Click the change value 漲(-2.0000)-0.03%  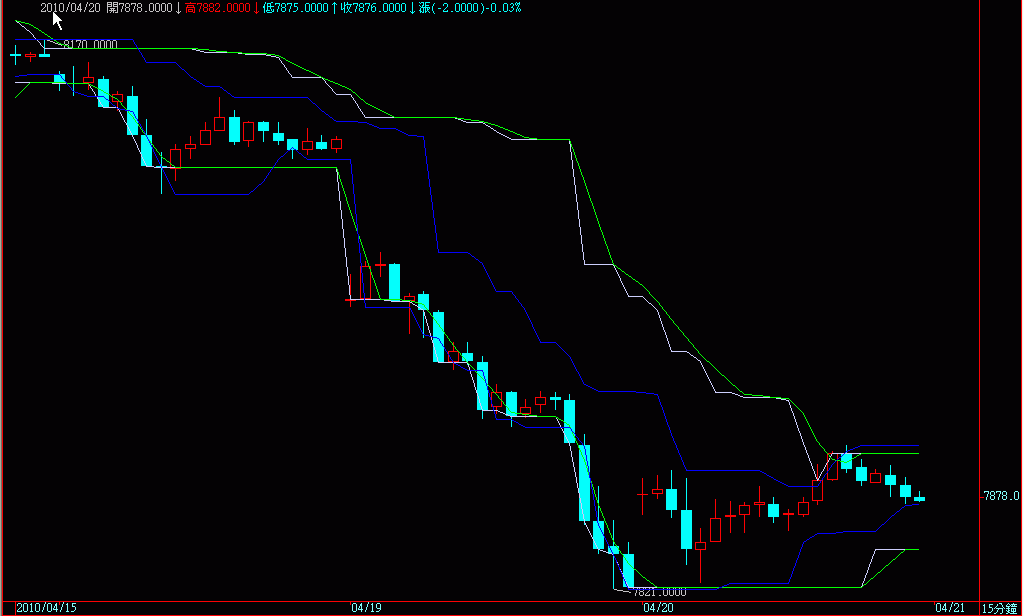point(470,8)
